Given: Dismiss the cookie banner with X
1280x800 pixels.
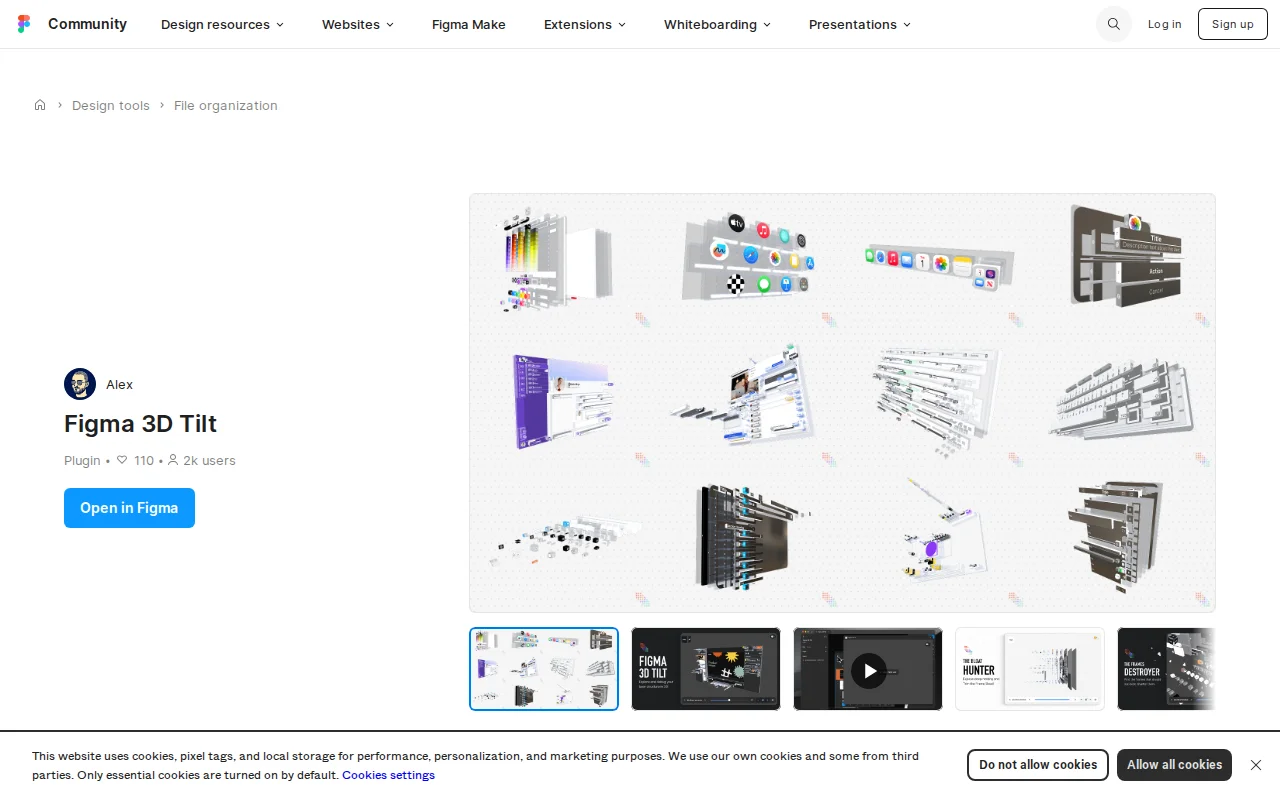Looking at the screenshot, I should coord(1256,765).
